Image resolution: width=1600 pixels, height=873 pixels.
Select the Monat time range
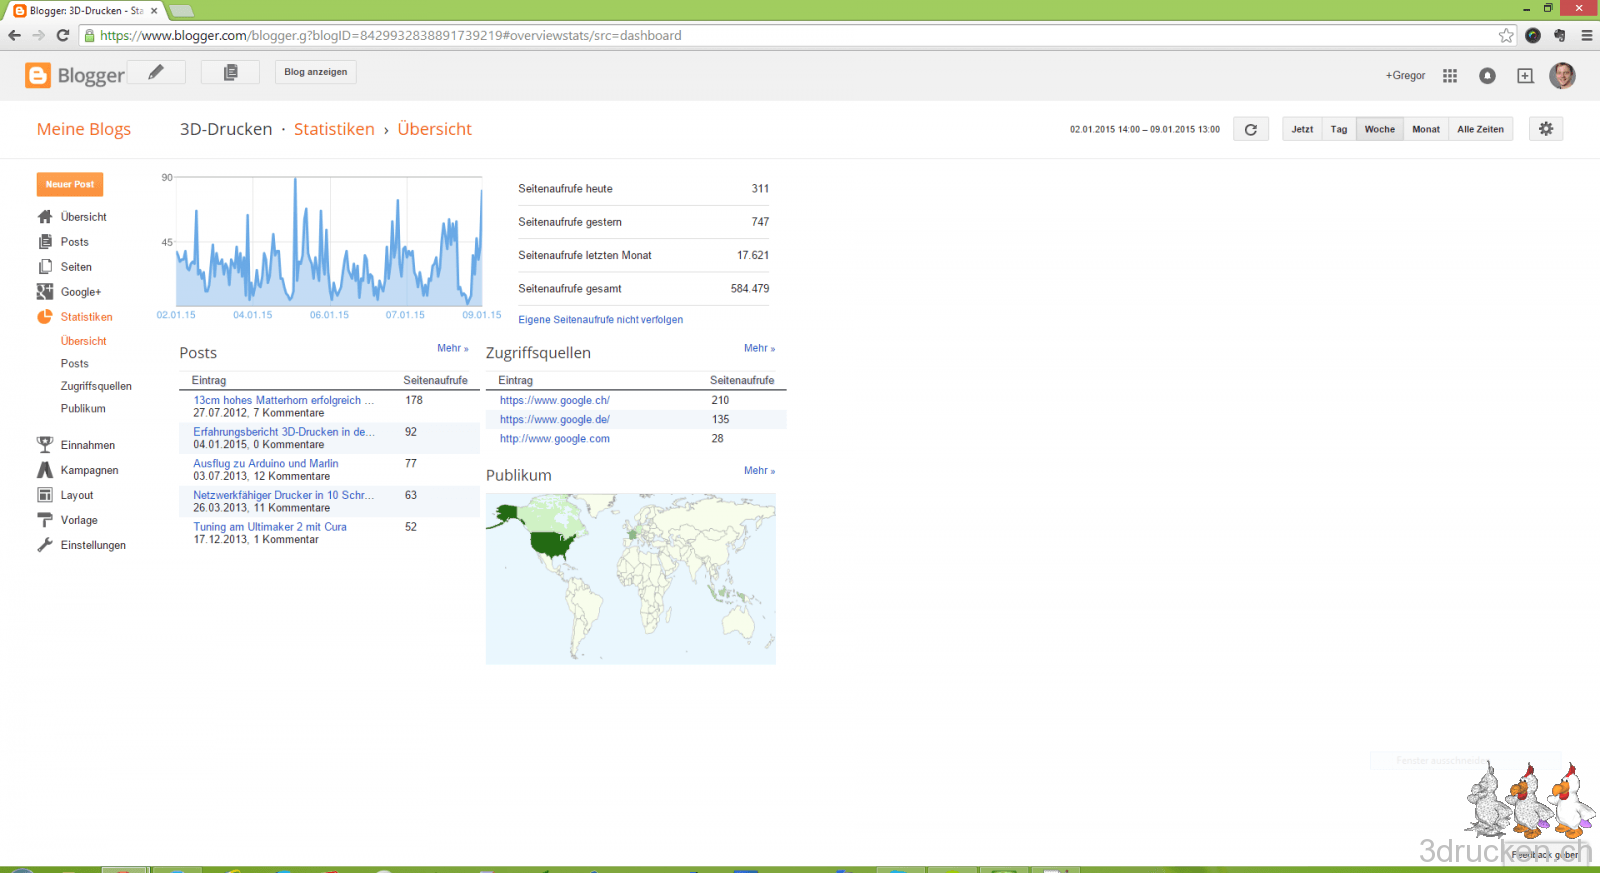[x=1426, y=129]
